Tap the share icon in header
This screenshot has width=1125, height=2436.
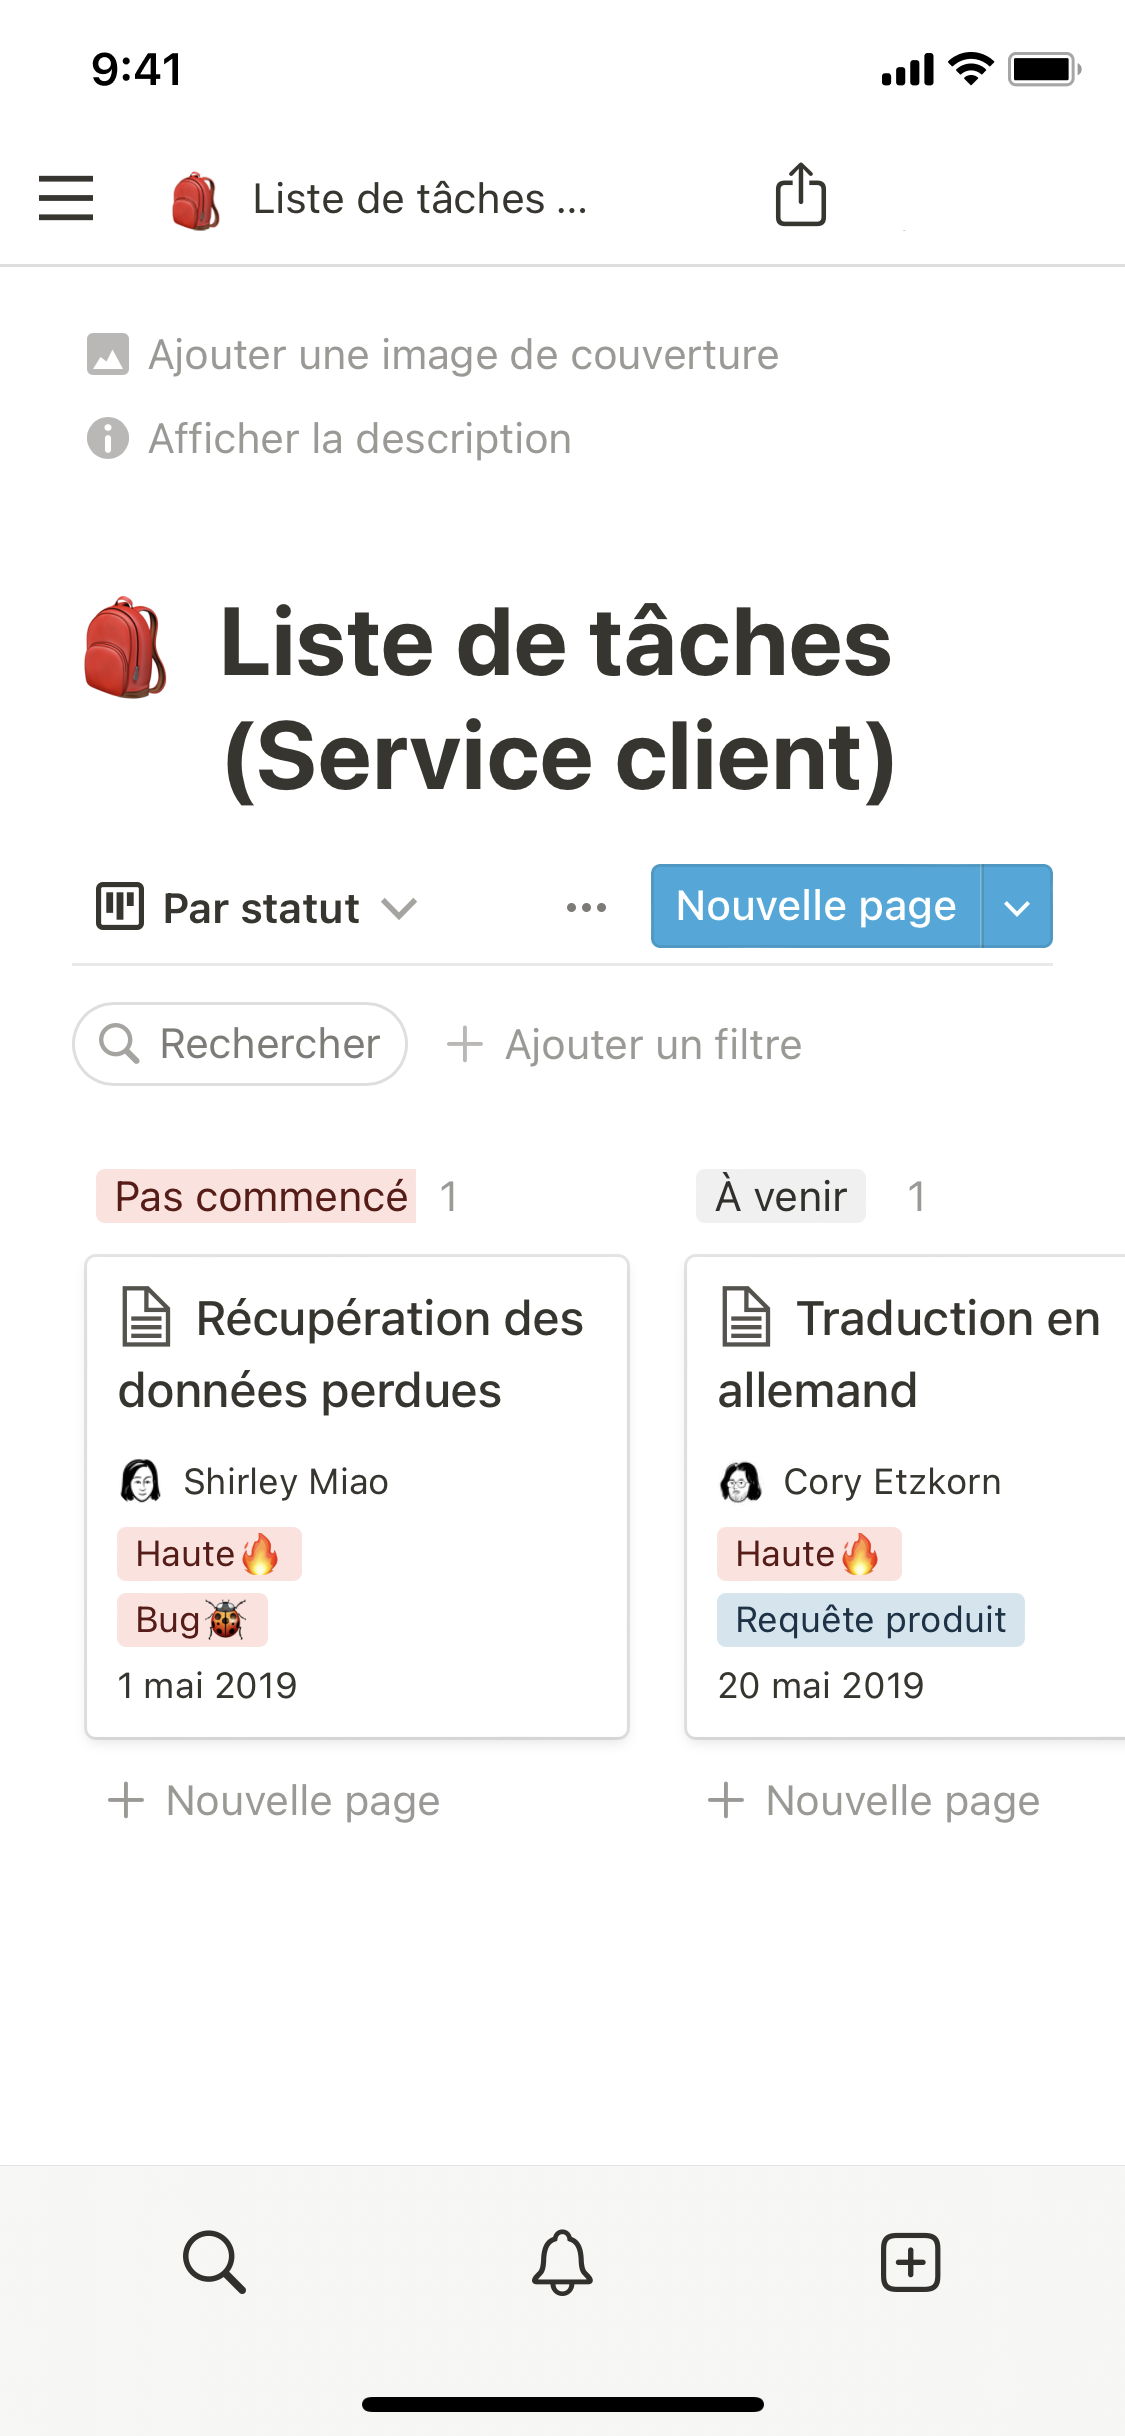(x=801, y=195)
